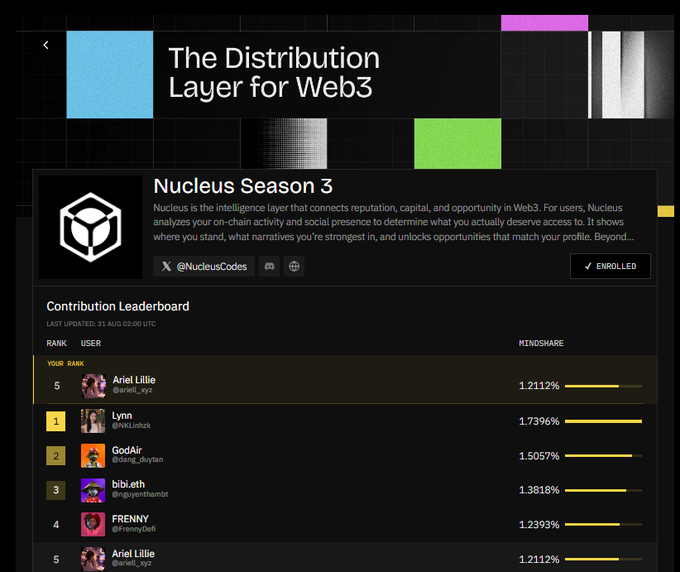Visit the website via globe icon

coord(294,266)
